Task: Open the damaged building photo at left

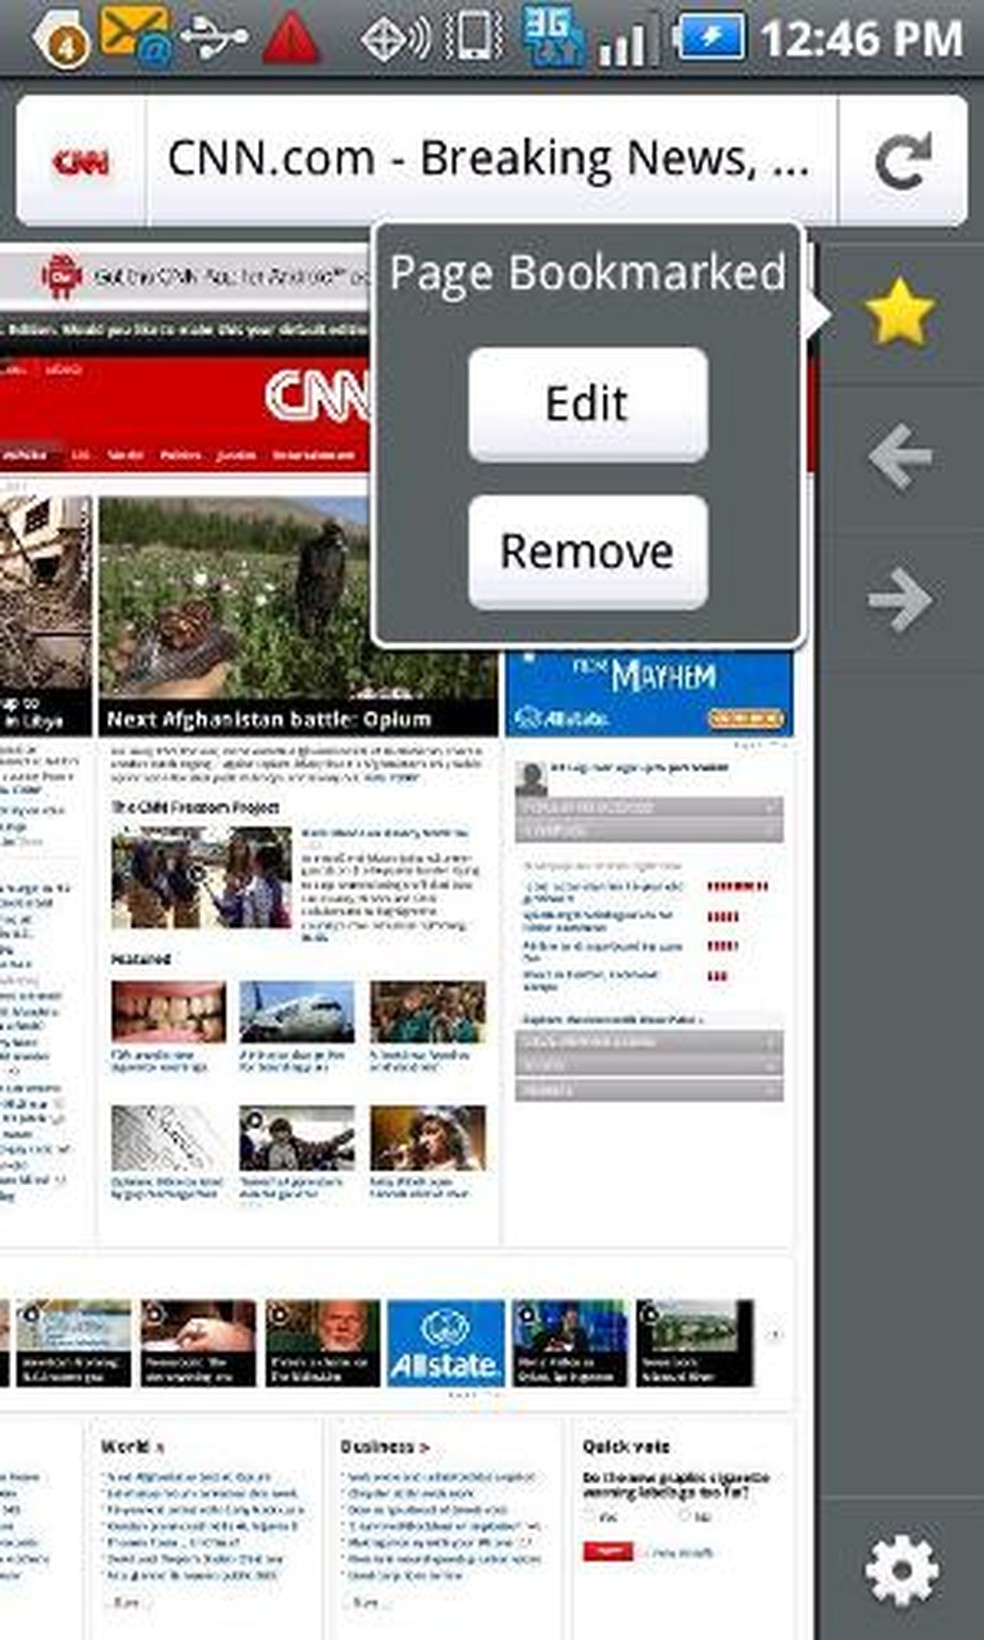Action: [44, 594]
